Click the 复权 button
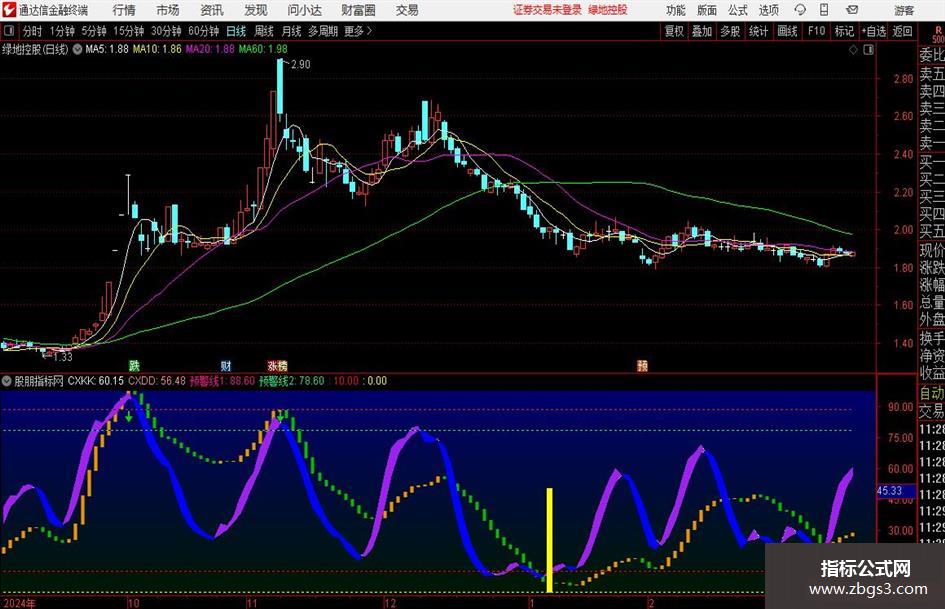Viewport: 945px width, 609px height. tap(674, 31)
